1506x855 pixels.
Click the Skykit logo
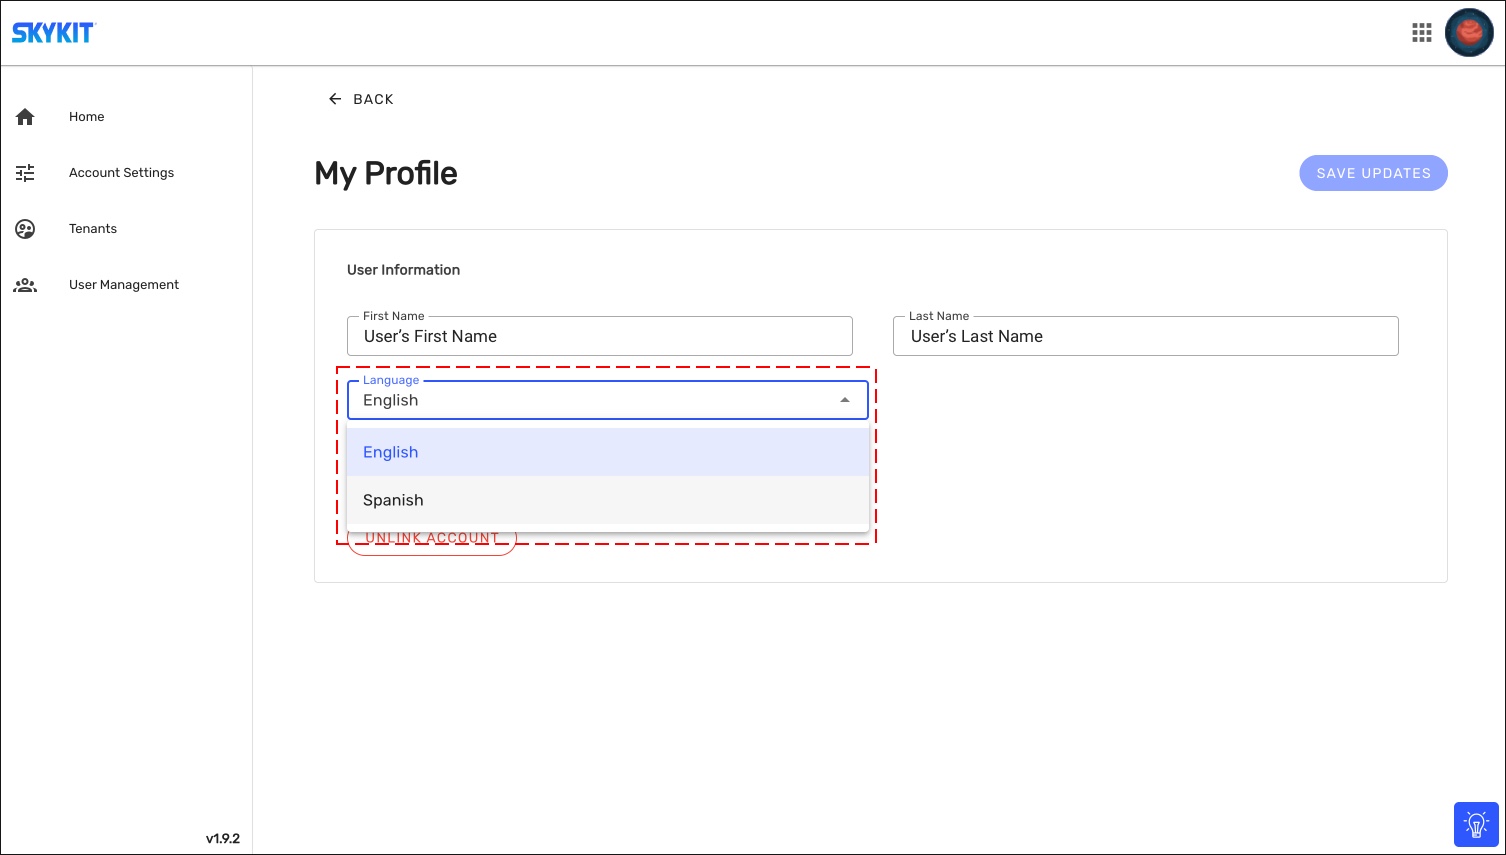(53, 33)
